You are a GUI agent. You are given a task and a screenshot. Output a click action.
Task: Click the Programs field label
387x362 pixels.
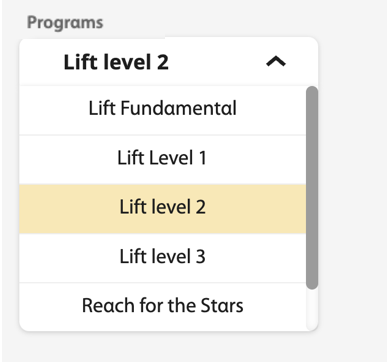(65, 23)
